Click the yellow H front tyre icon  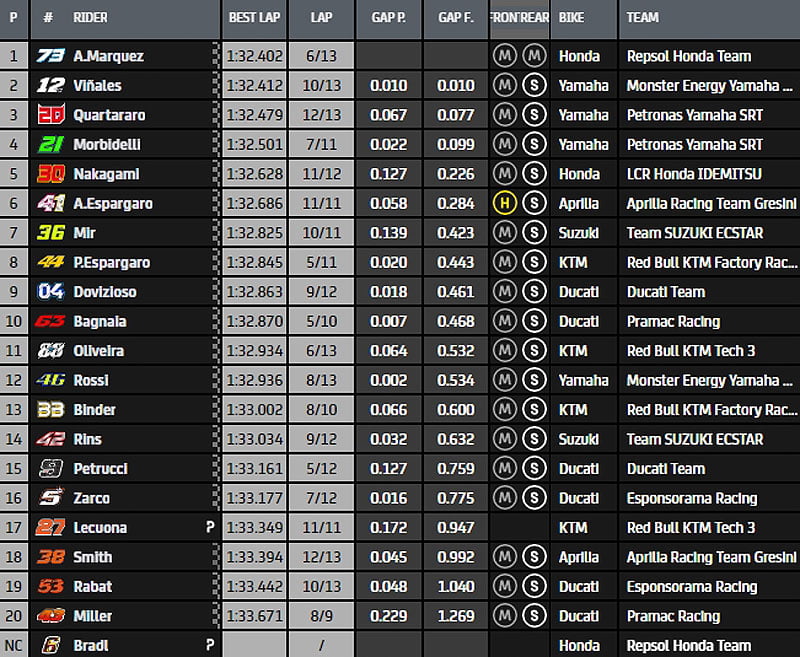[x=505, y=203]
